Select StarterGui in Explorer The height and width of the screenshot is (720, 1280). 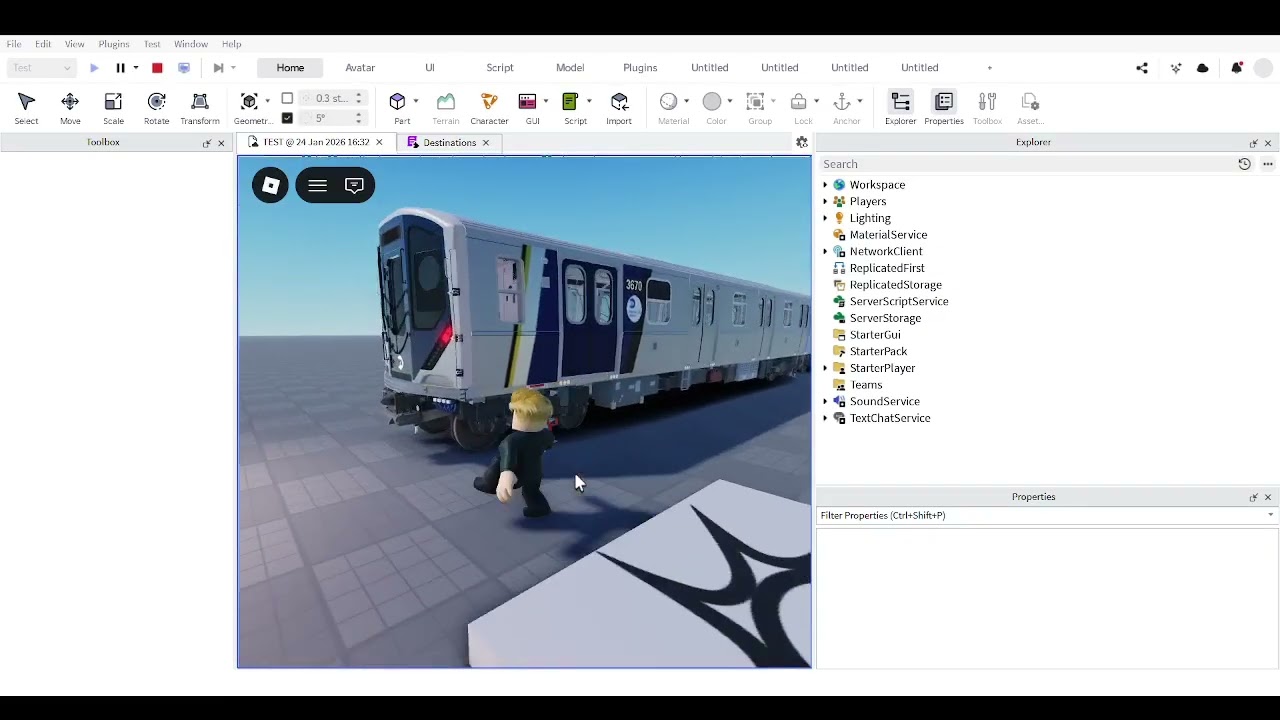(x=875, y=335)
